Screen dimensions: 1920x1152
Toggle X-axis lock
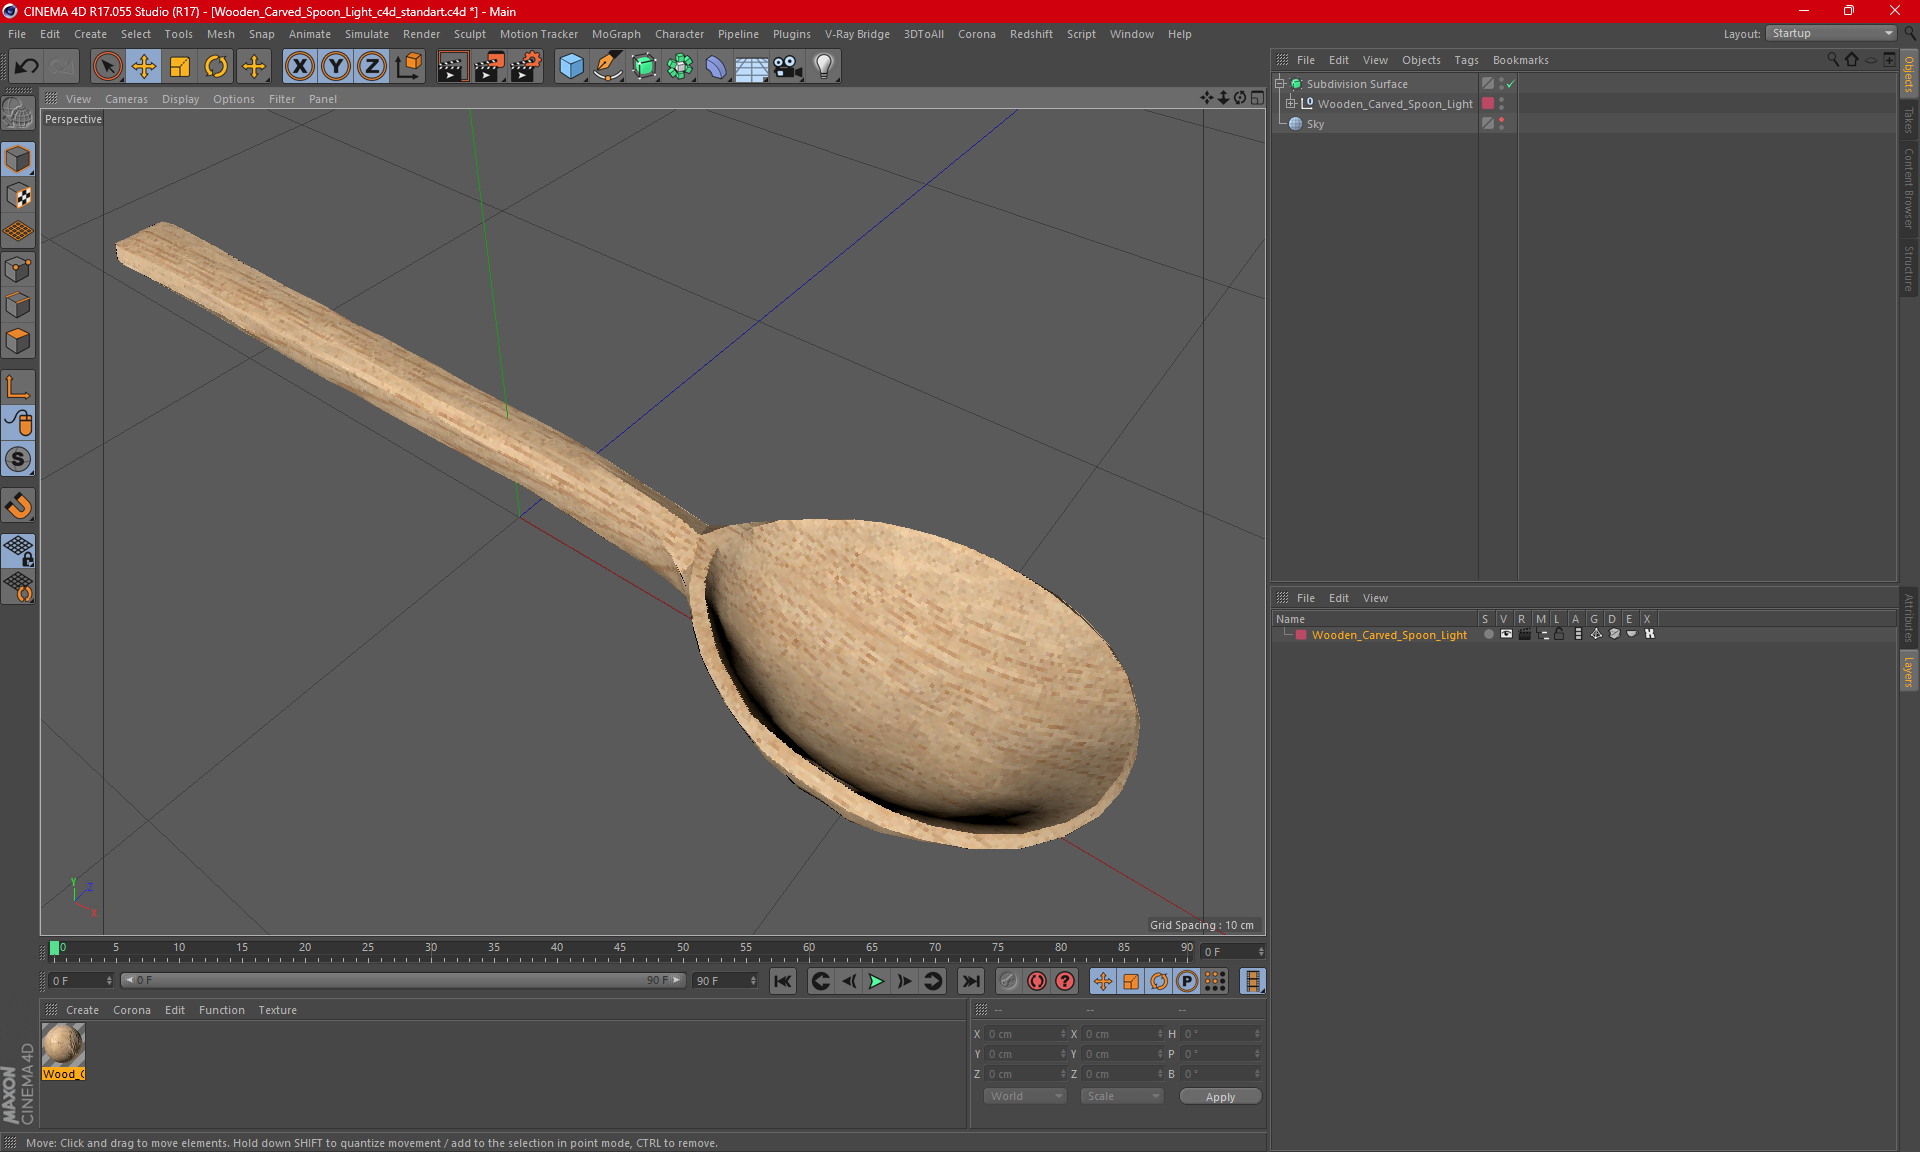pos(299,67)
